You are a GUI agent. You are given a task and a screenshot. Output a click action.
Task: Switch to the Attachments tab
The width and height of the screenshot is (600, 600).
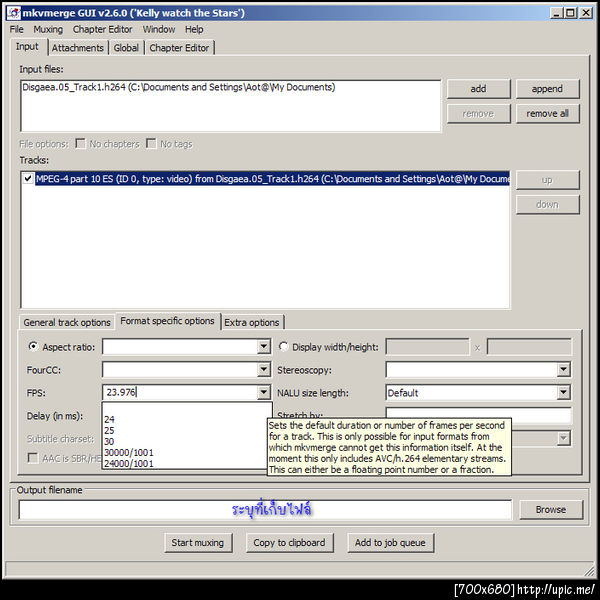click(x=78, y=48)
